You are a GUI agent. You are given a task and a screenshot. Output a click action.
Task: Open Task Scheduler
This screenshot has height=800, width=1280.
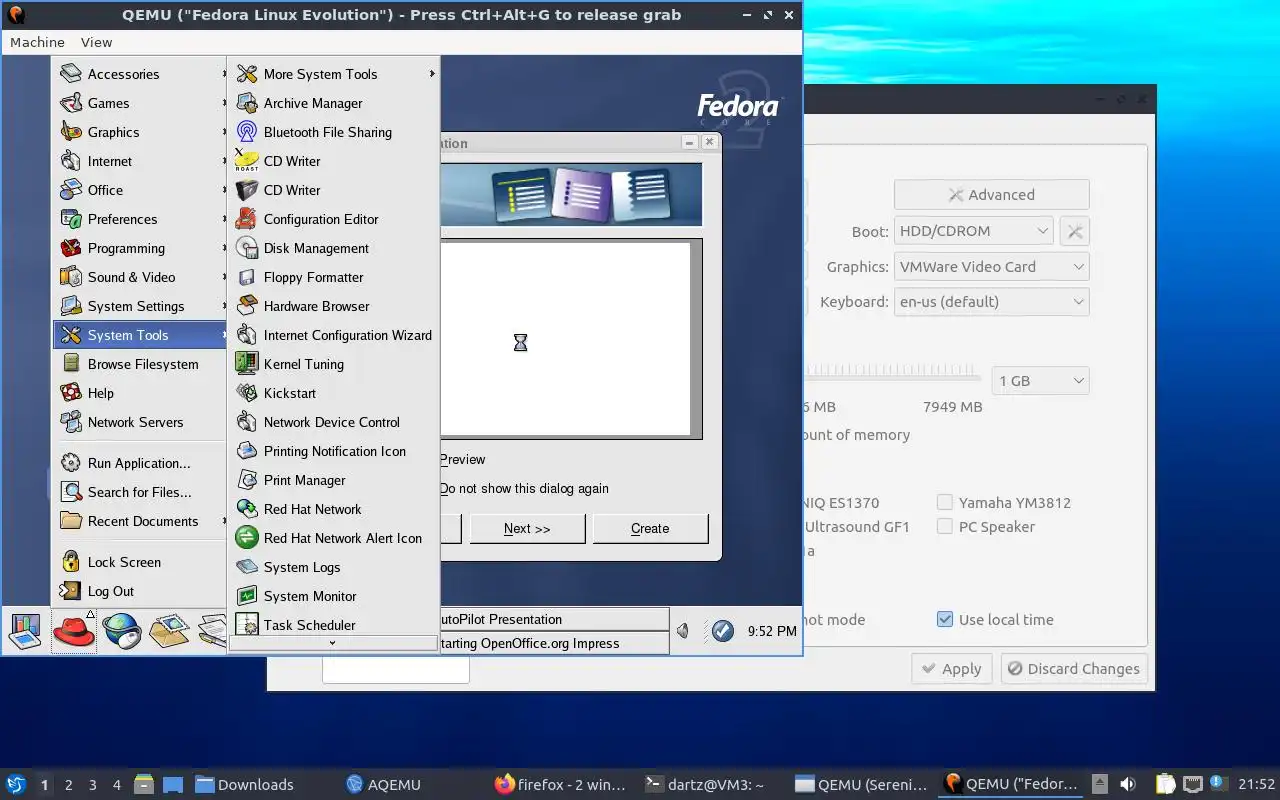click(x=333, y=624)
